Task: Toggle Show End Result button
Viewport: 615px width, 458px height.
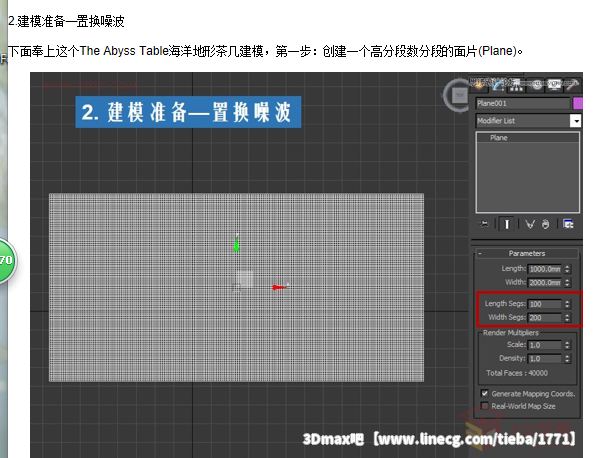Action: (507, 224)
